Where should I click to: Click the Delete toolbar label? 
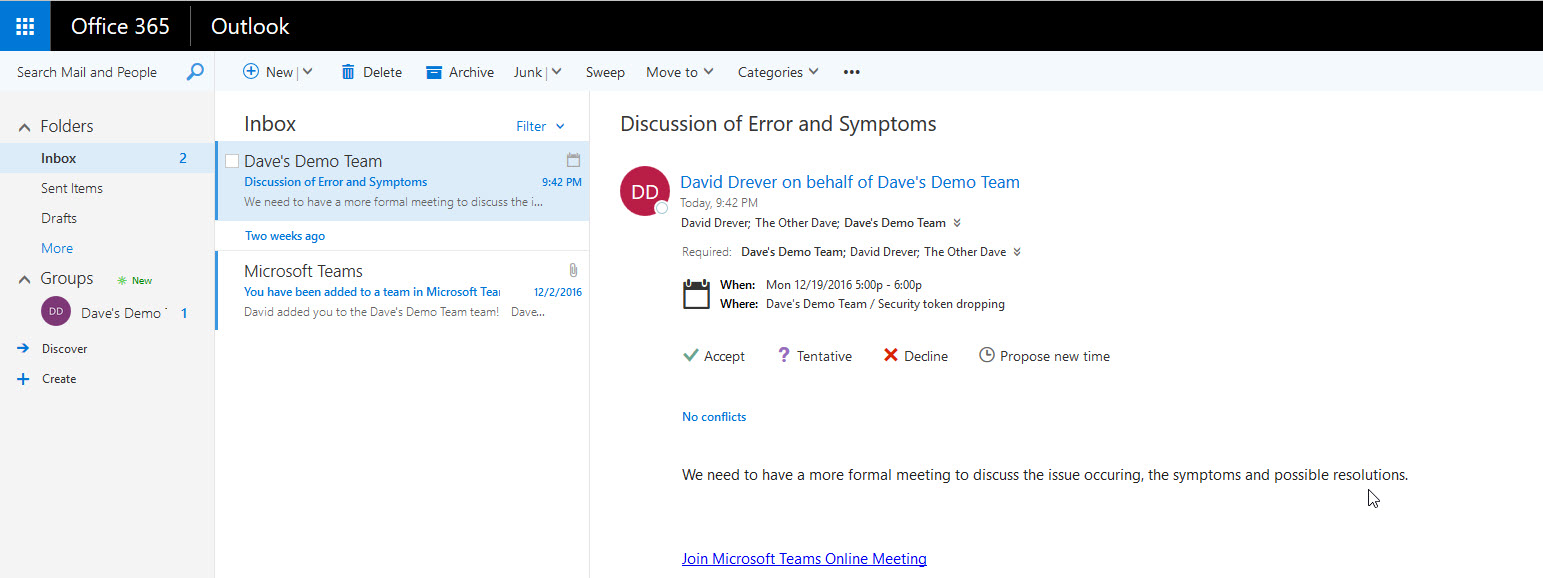point(382,72)
